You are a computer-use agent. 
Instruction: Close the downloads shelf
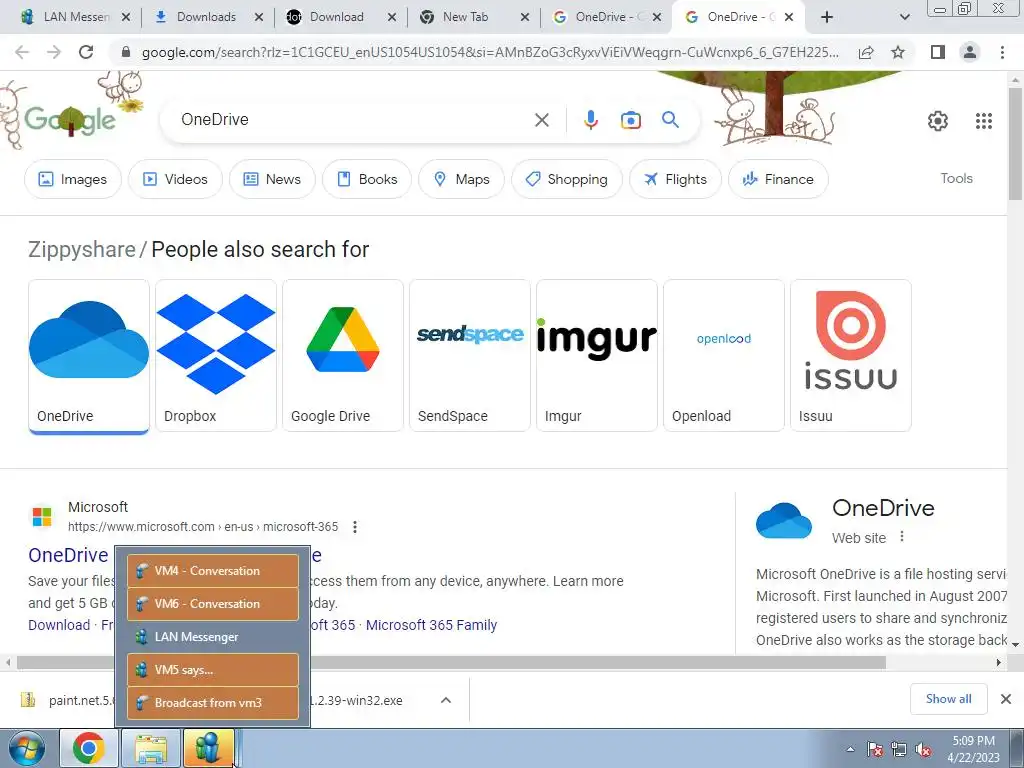click(1006, 699)
